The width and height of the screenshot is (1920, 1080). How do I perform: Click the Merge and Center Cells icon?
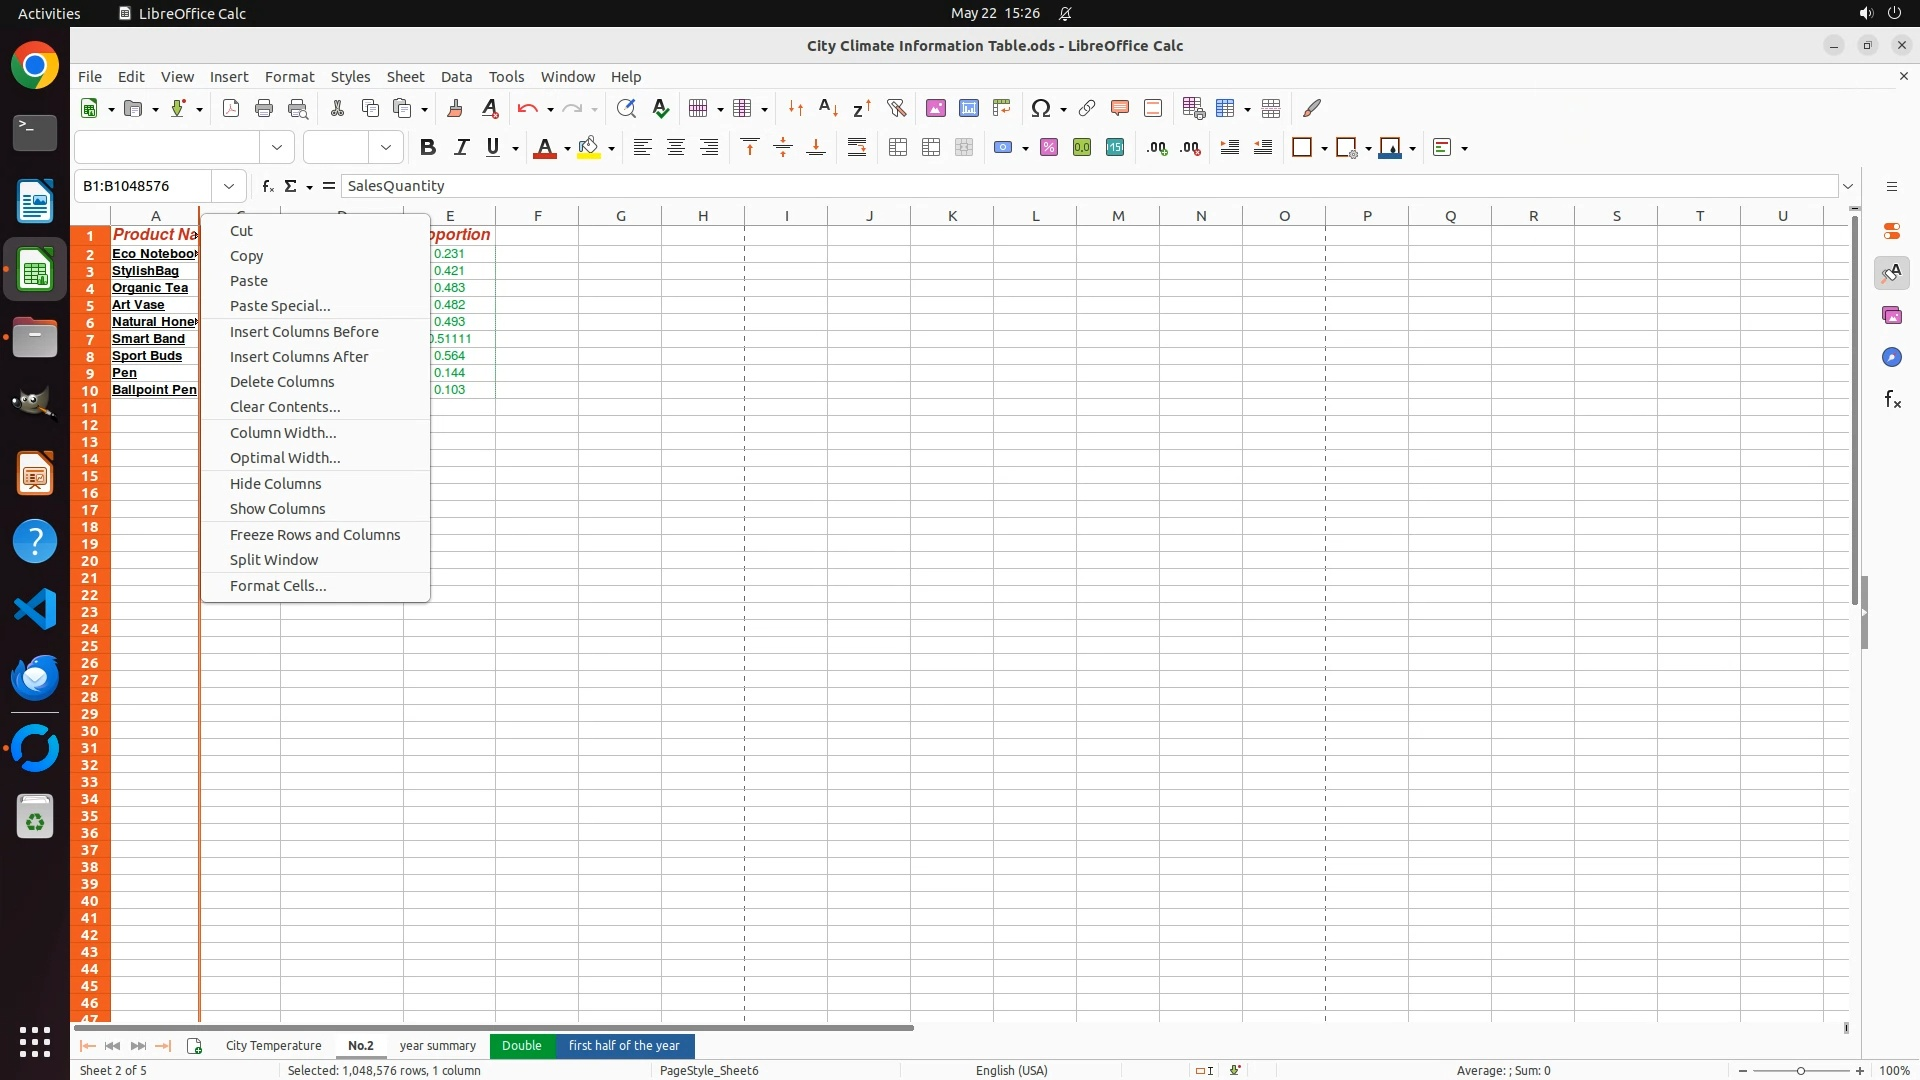click(898, 148)
